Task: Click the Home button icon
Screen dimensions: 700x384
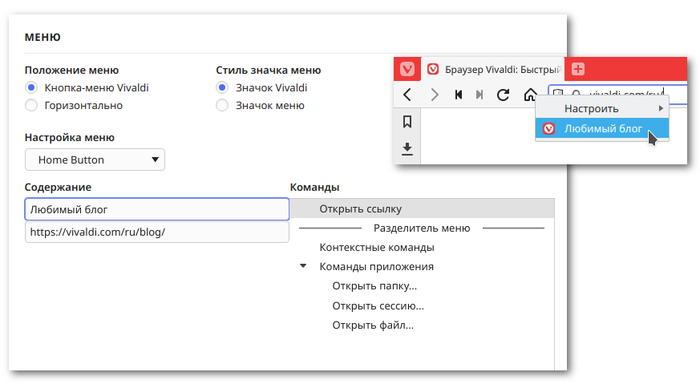Action: [x=530, y=95]
